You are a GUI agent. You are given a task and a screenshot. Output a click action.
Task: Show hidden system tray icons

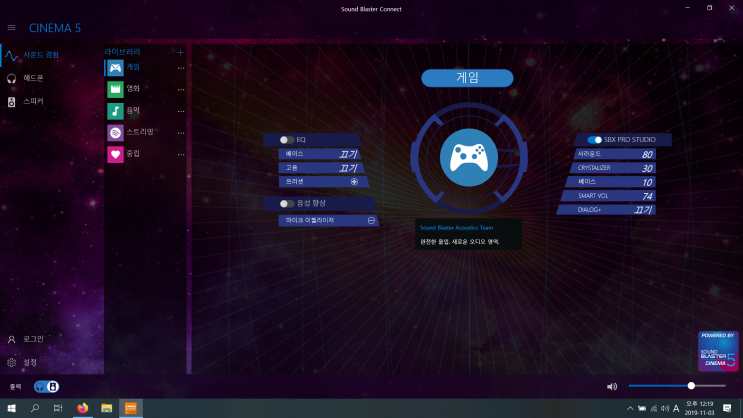tap(630, 409)
